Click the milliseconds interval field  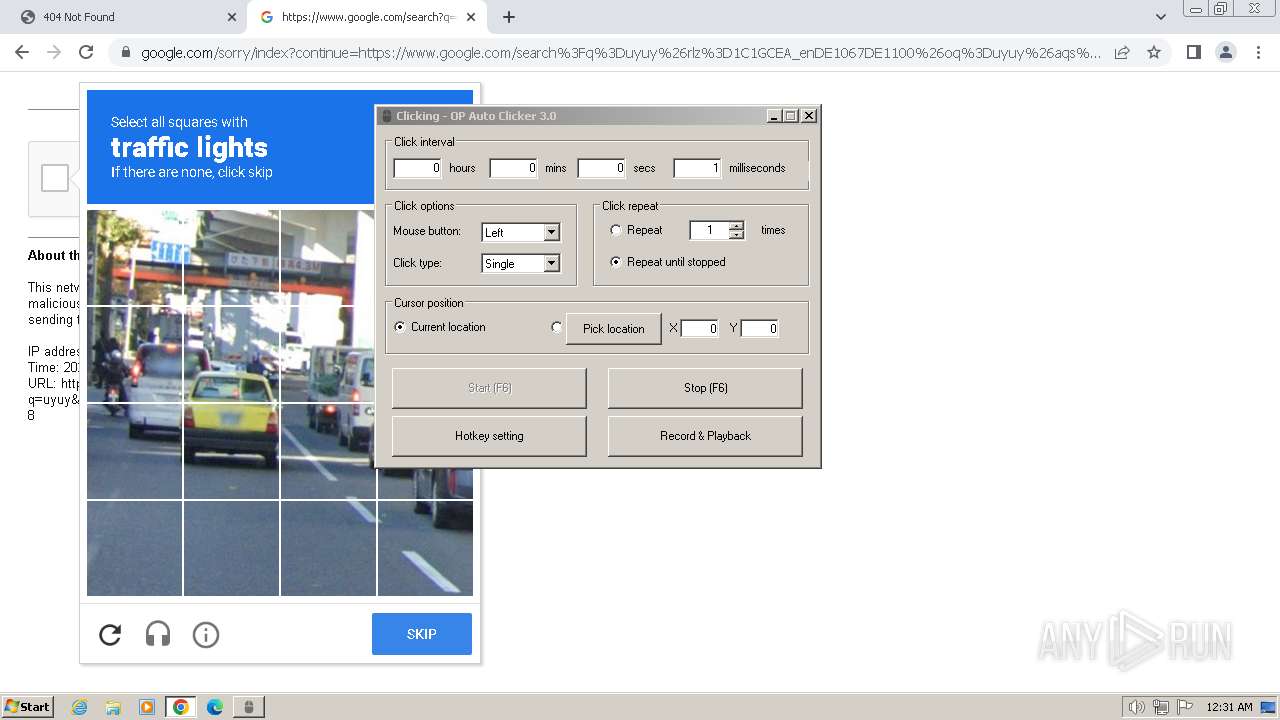(x=698, y=168)
